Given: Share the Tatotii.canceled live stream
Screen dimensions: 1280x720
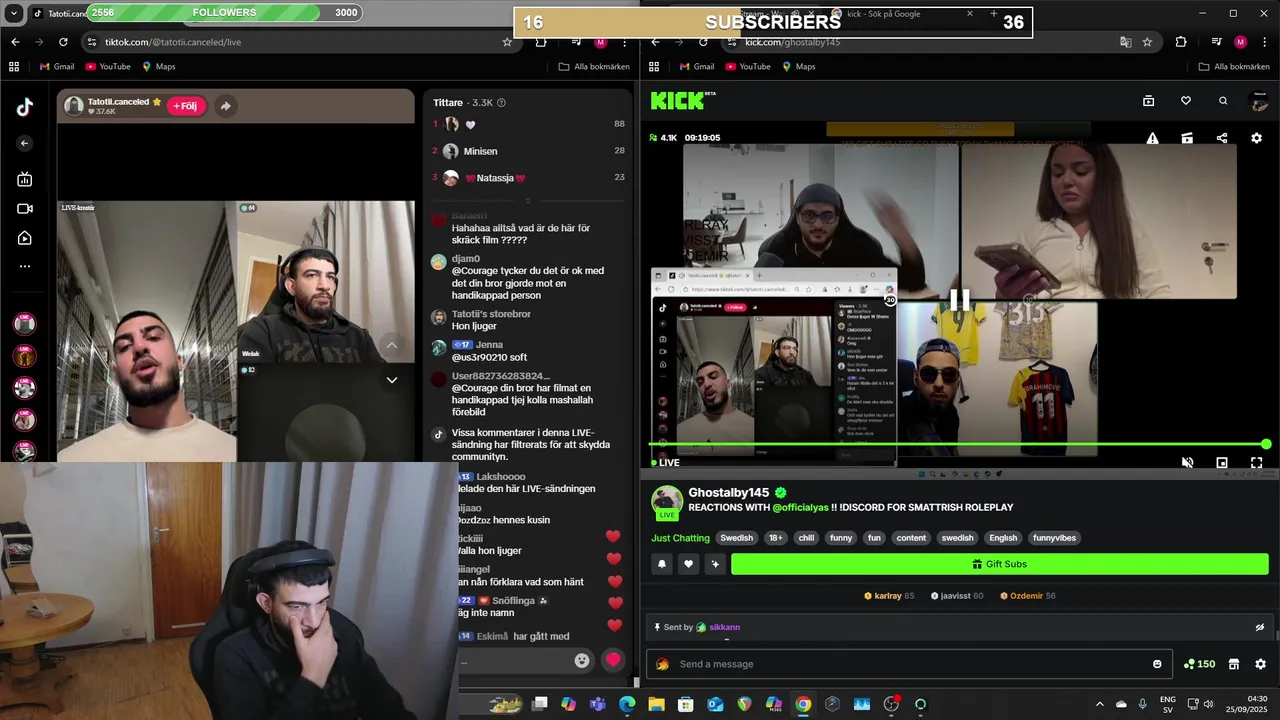Looking at the screenshot, I should (x=225, y=106).
